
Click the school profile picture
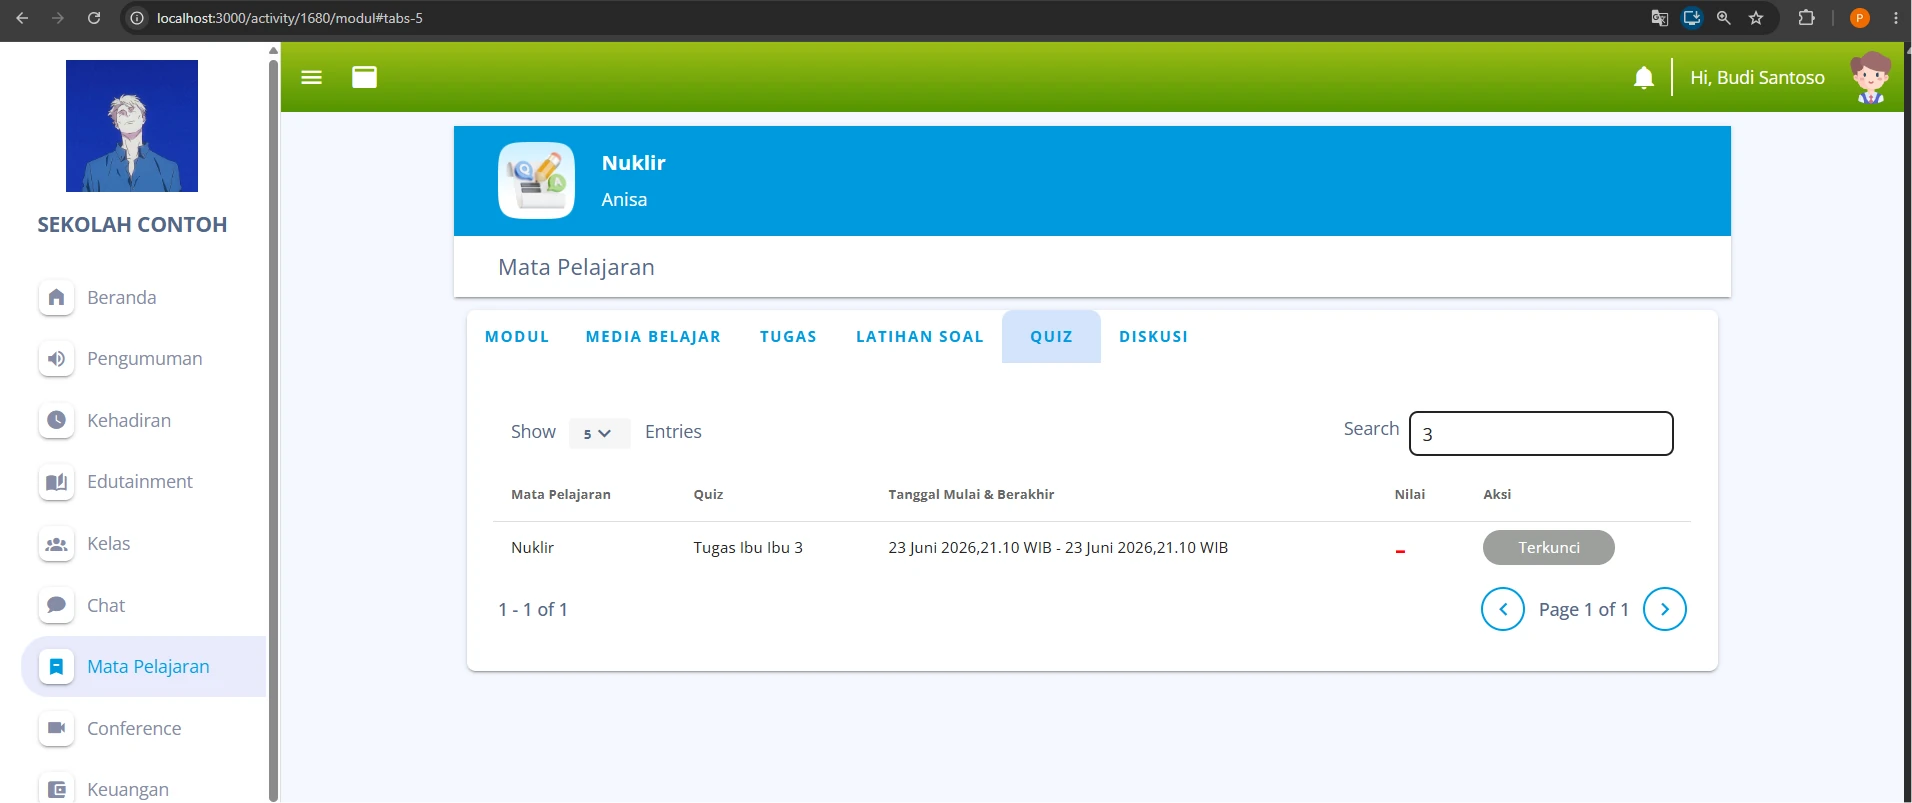coord(132,126)
